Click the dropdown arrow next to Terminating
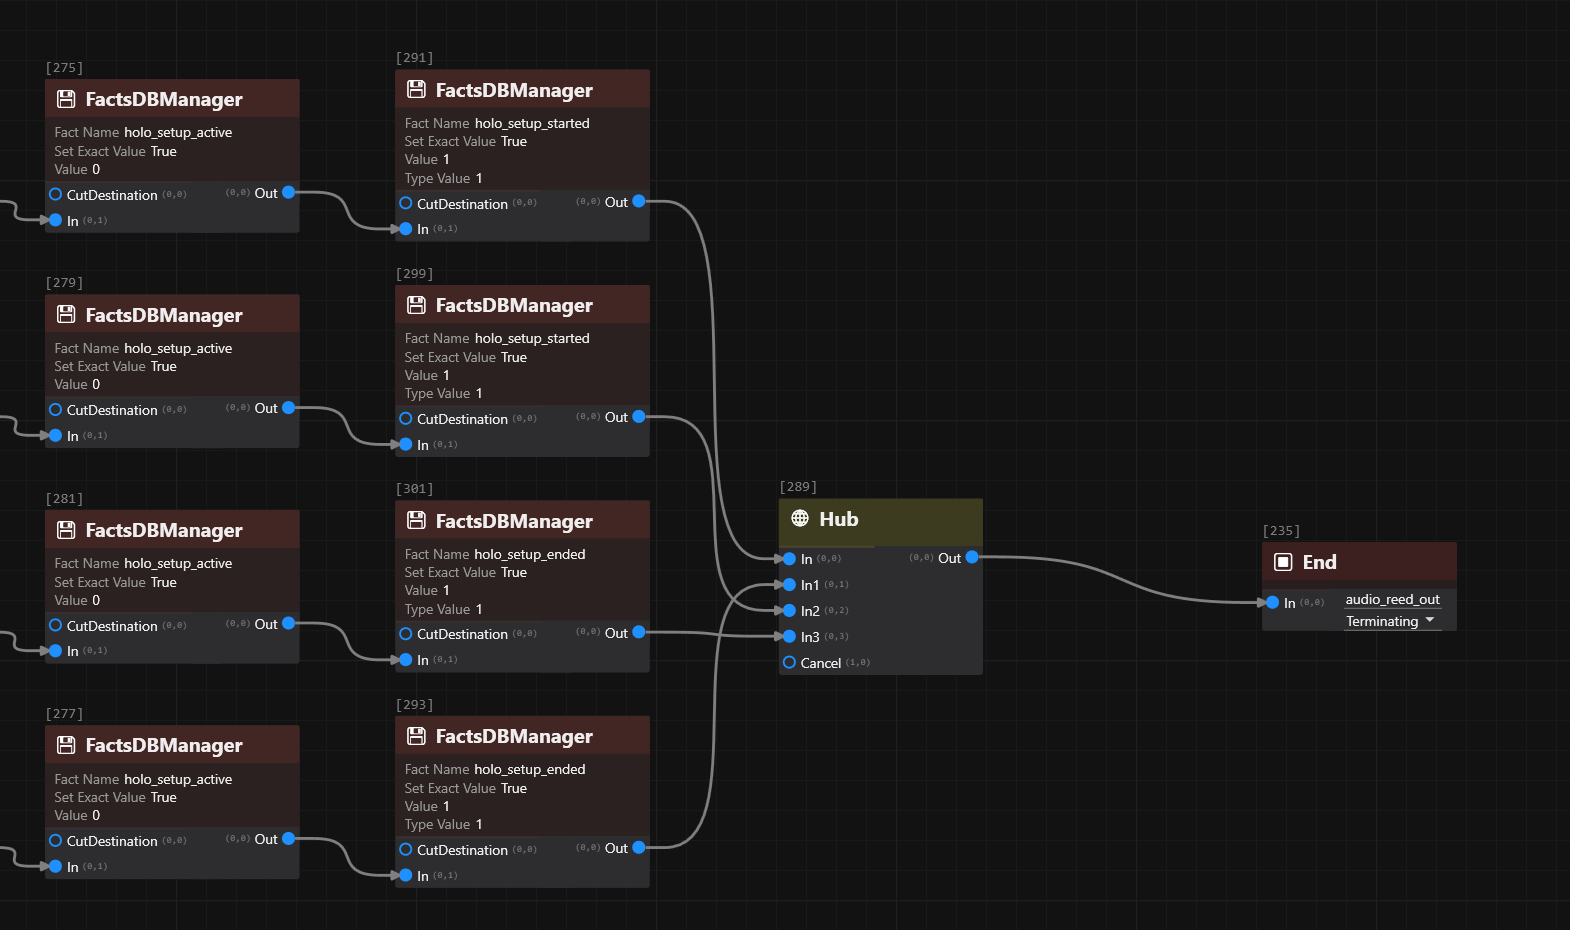The width and height of the screenshot is (1570, 930). coord(1430,620)
